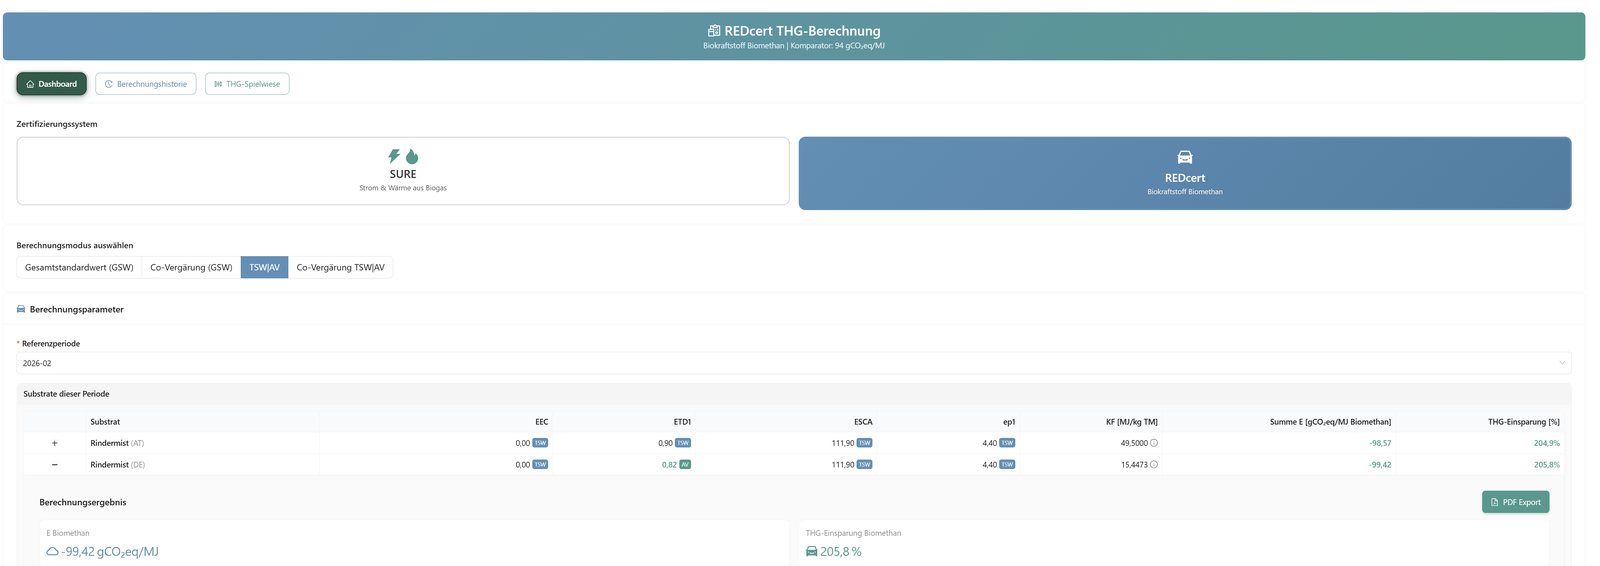Click the Substrate dieser Periode heading
Viewport: 1600px width, 566px height.
pos(66,394)
